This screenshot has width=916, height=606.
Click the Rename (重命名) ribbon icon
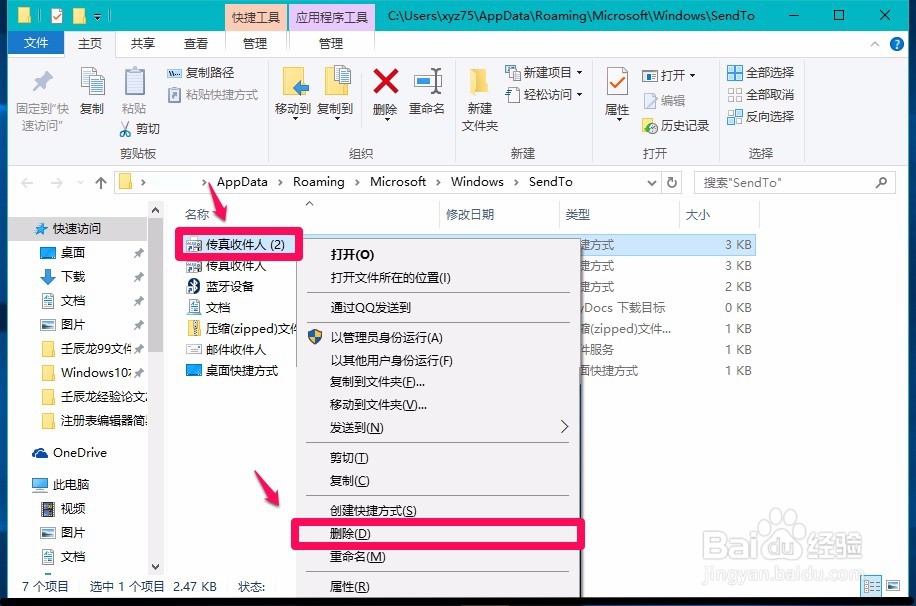pos(428,82)
